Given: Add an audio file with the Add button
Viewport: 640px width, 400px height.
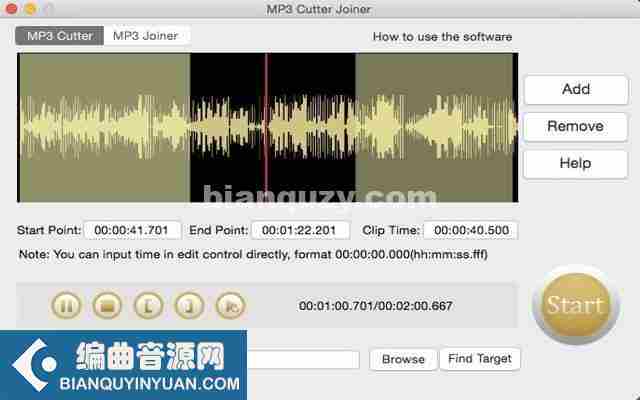Looking at the screenshot, I should click(x=576, y=89).
